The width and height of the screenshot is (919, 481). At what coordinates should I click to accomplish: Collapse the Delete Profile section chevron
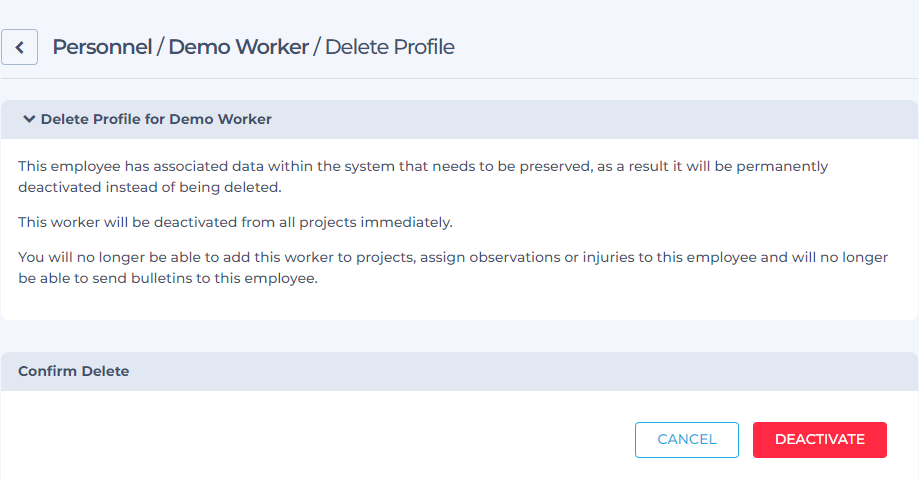pyautogui.click(x=29, y=119)
